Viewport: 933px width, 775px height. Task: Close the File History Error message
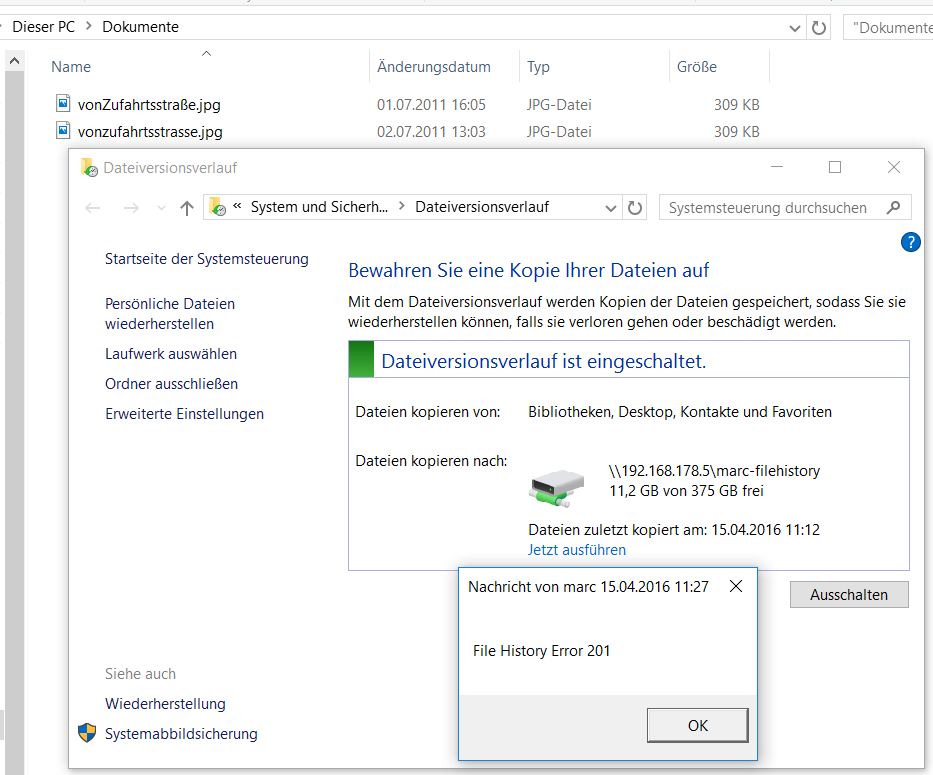coord(736,587)
